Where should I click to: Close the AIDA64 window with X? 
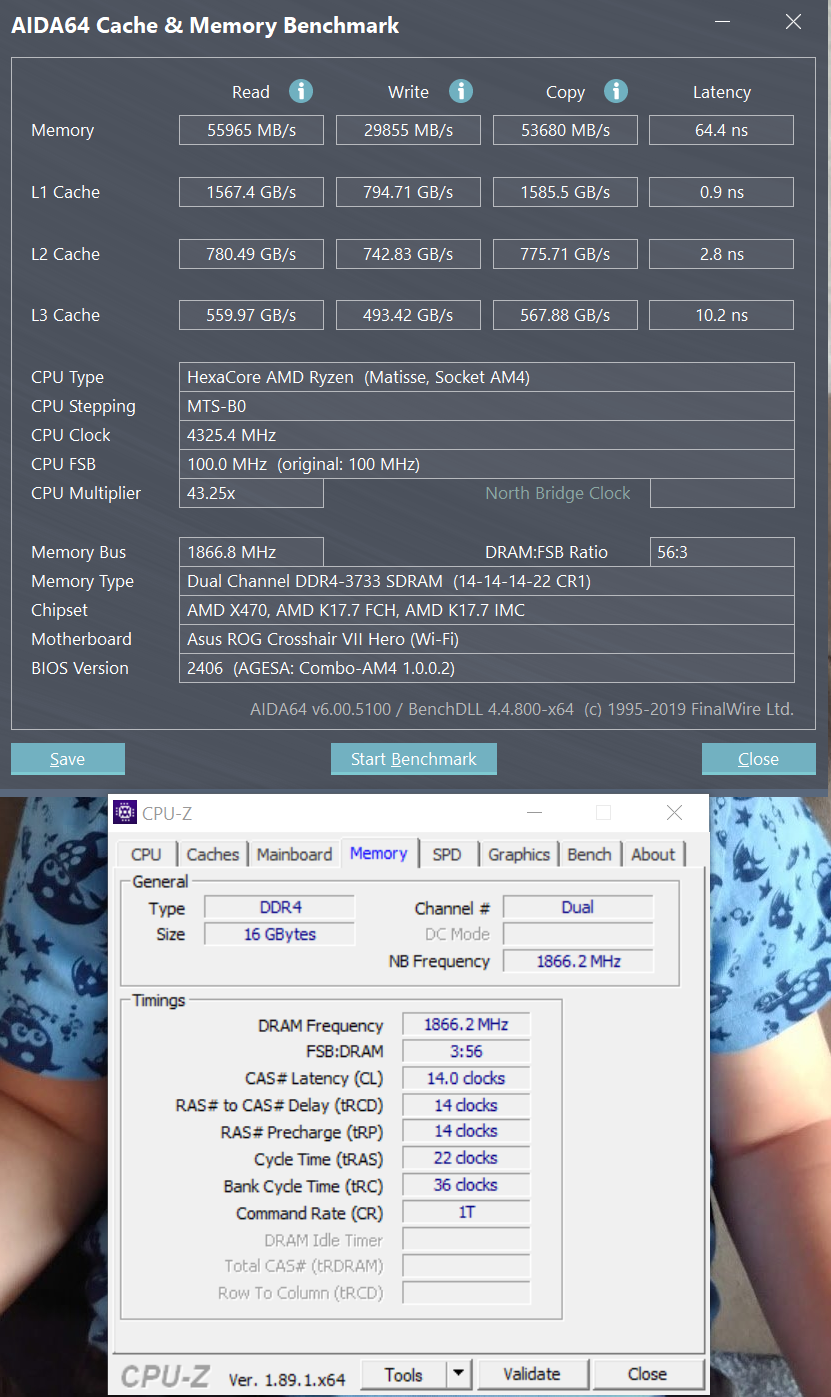(793, 22)
